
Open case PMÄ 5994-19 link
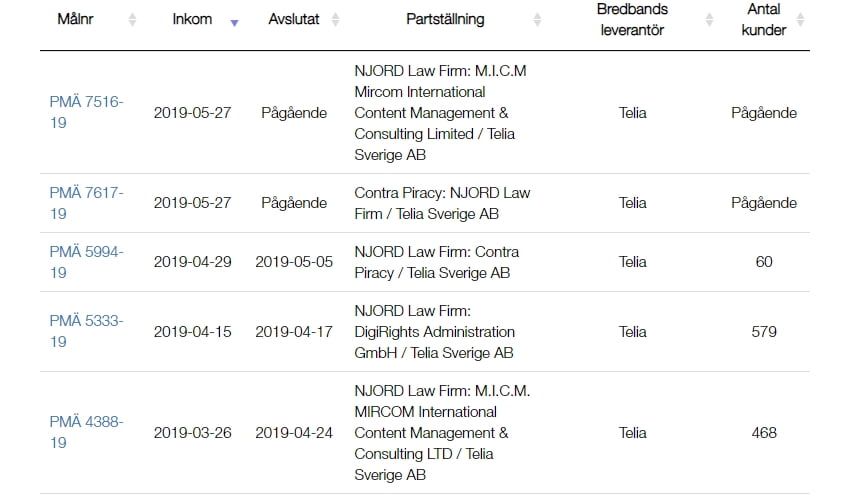click(x=86, y=262)
